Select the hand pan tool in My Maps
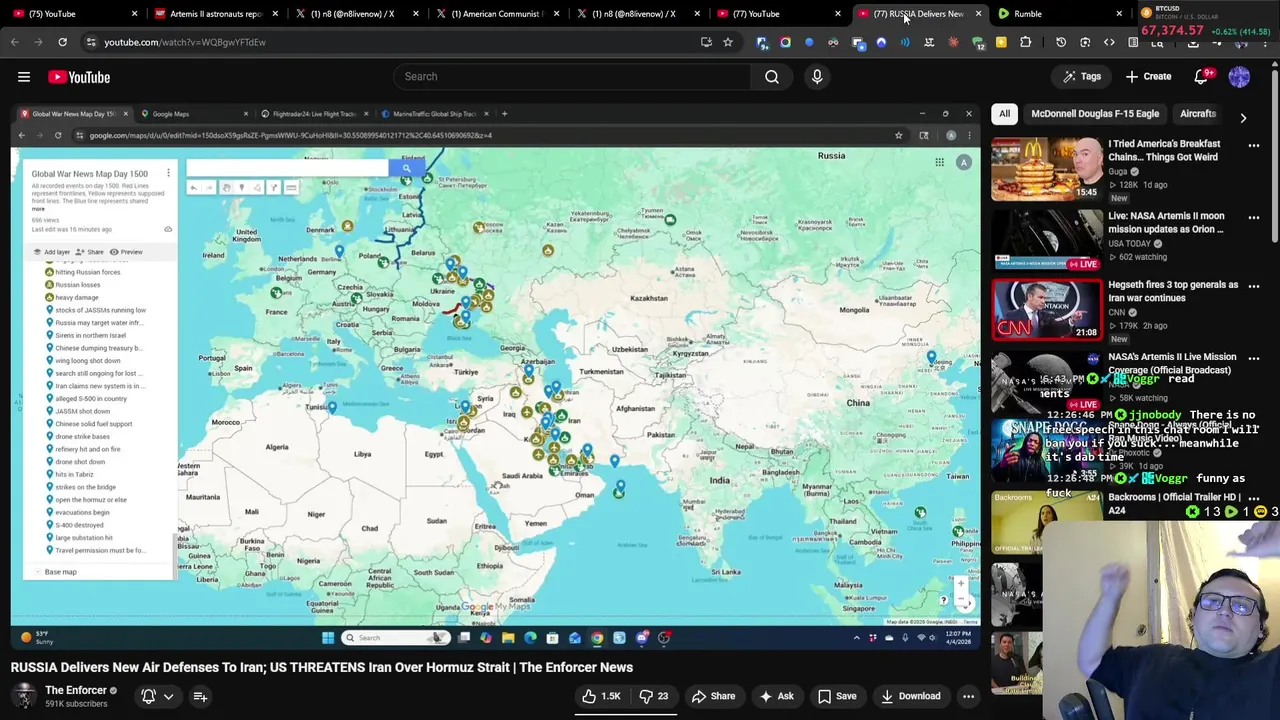The image size is (1280, 720). [x=226, y=188]
